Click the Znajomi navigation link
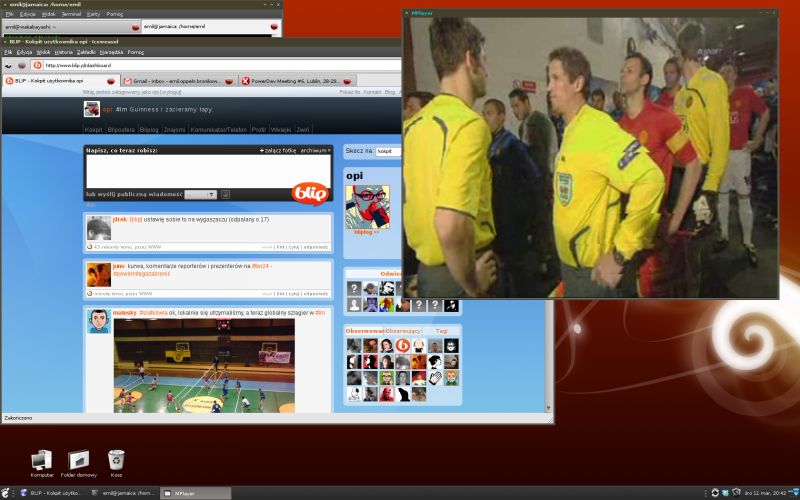The height and width of the screenshot is (500, 800). [174, 130]
